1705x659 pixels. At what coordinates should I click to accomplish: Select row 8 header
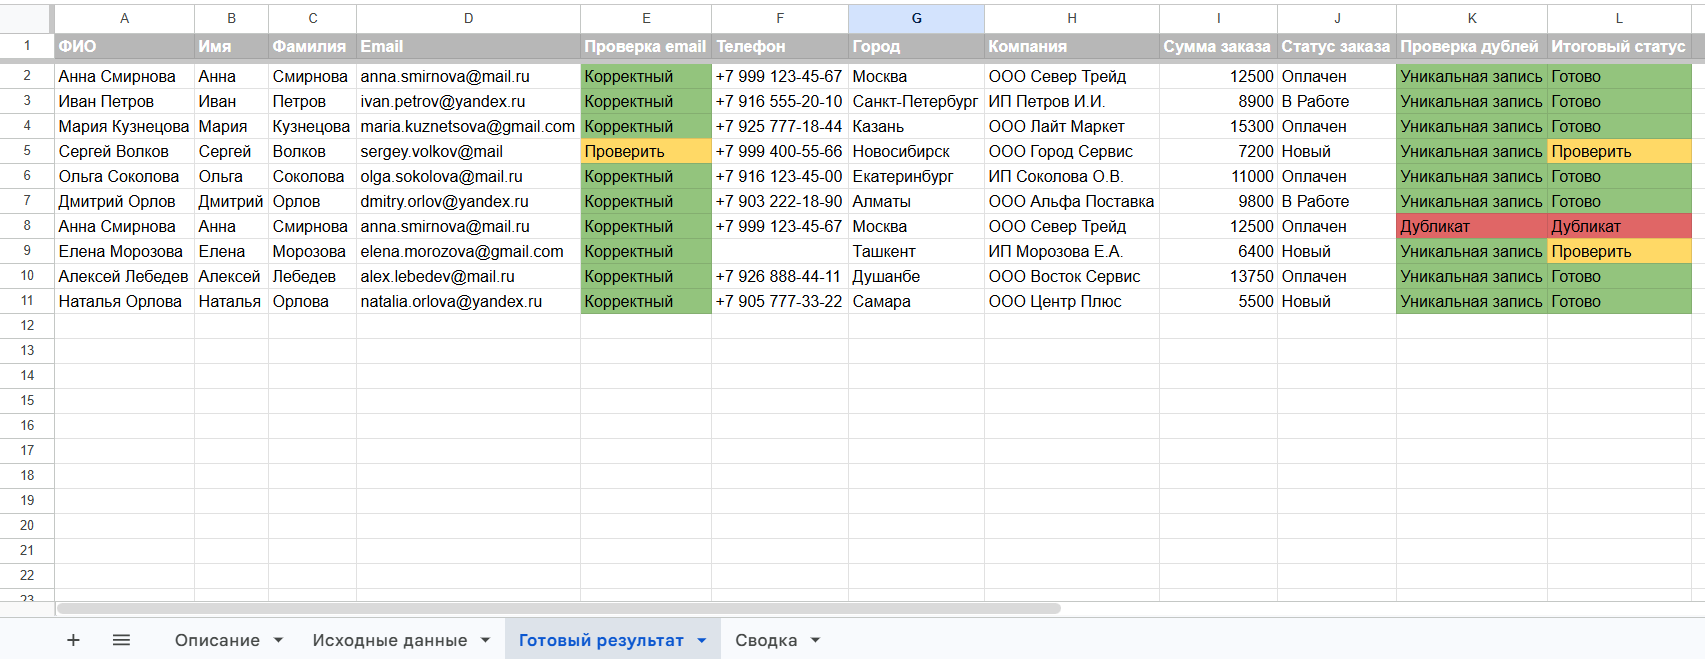[27, 226]
